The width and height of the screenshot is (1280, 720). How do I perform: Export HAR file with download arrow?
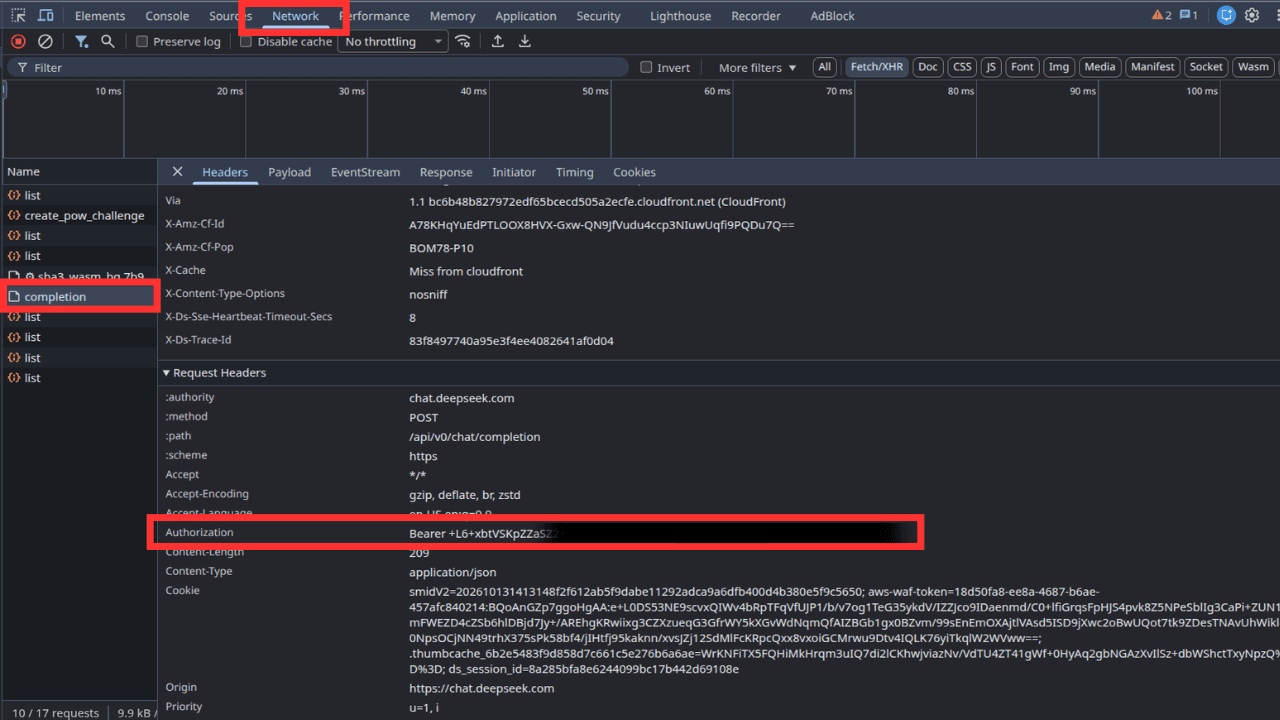(x=525, y=41)
